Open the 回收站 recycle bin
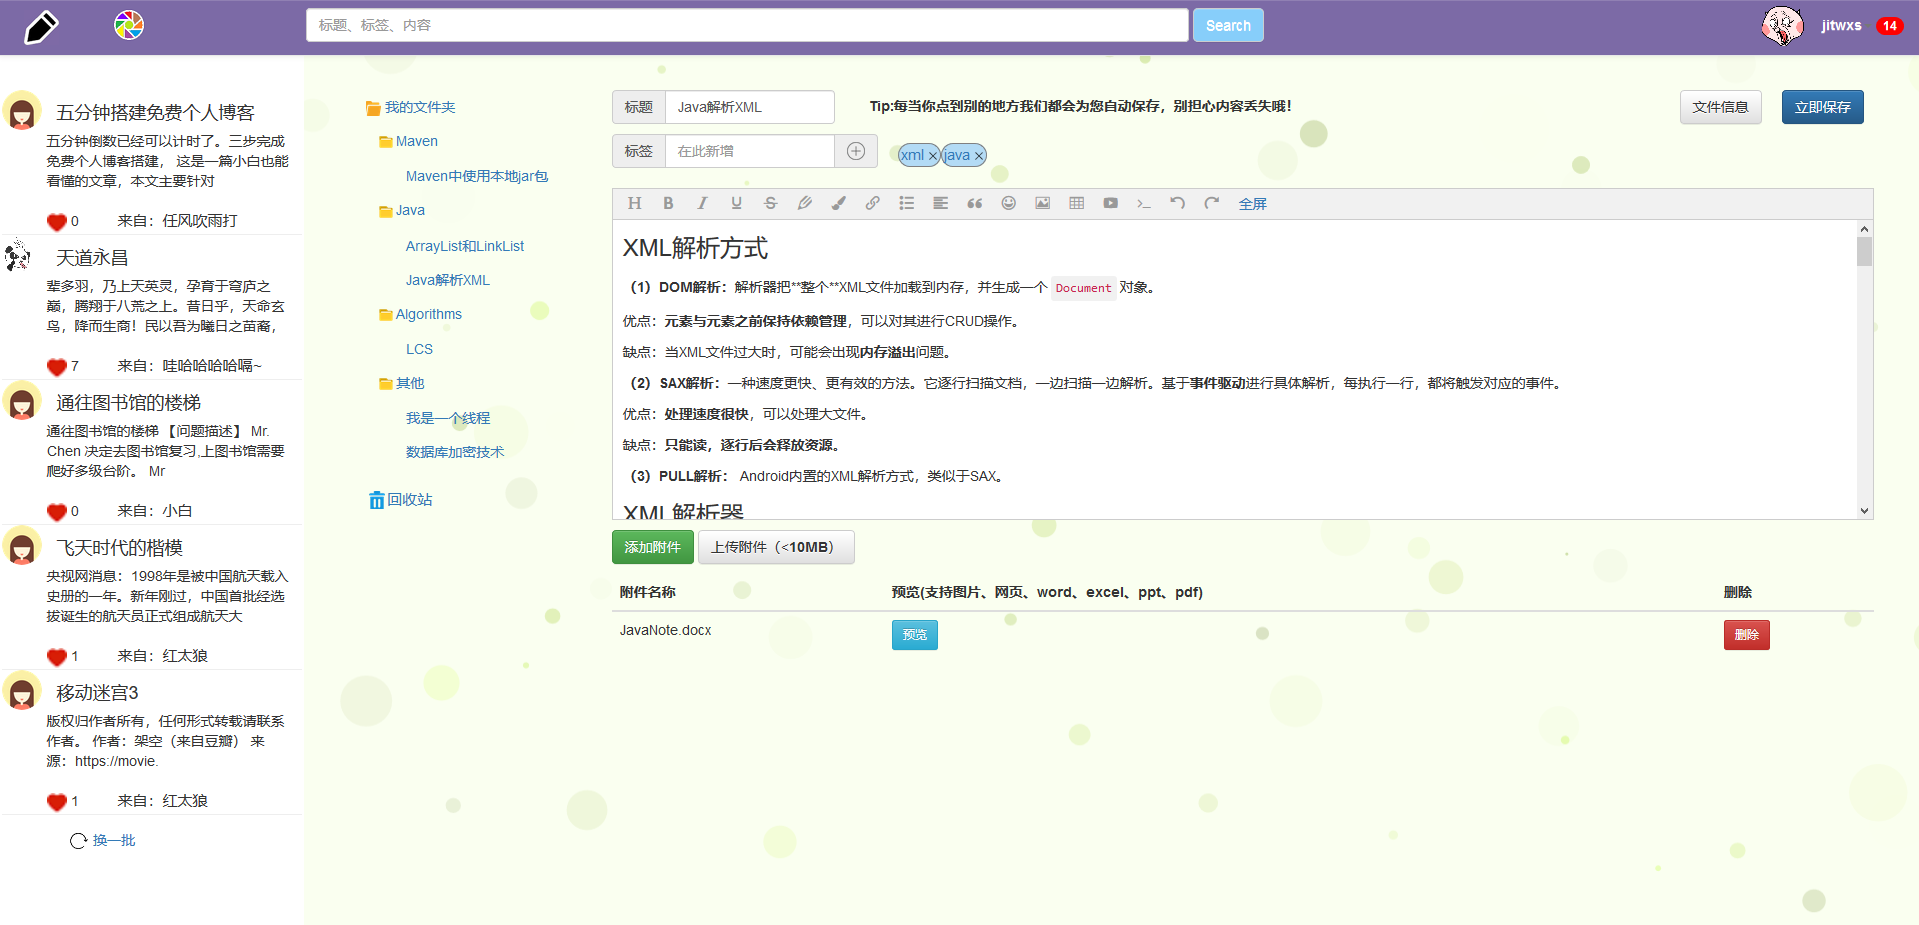The height and width of the screenshot is (925, 1919). click(409, 499)
